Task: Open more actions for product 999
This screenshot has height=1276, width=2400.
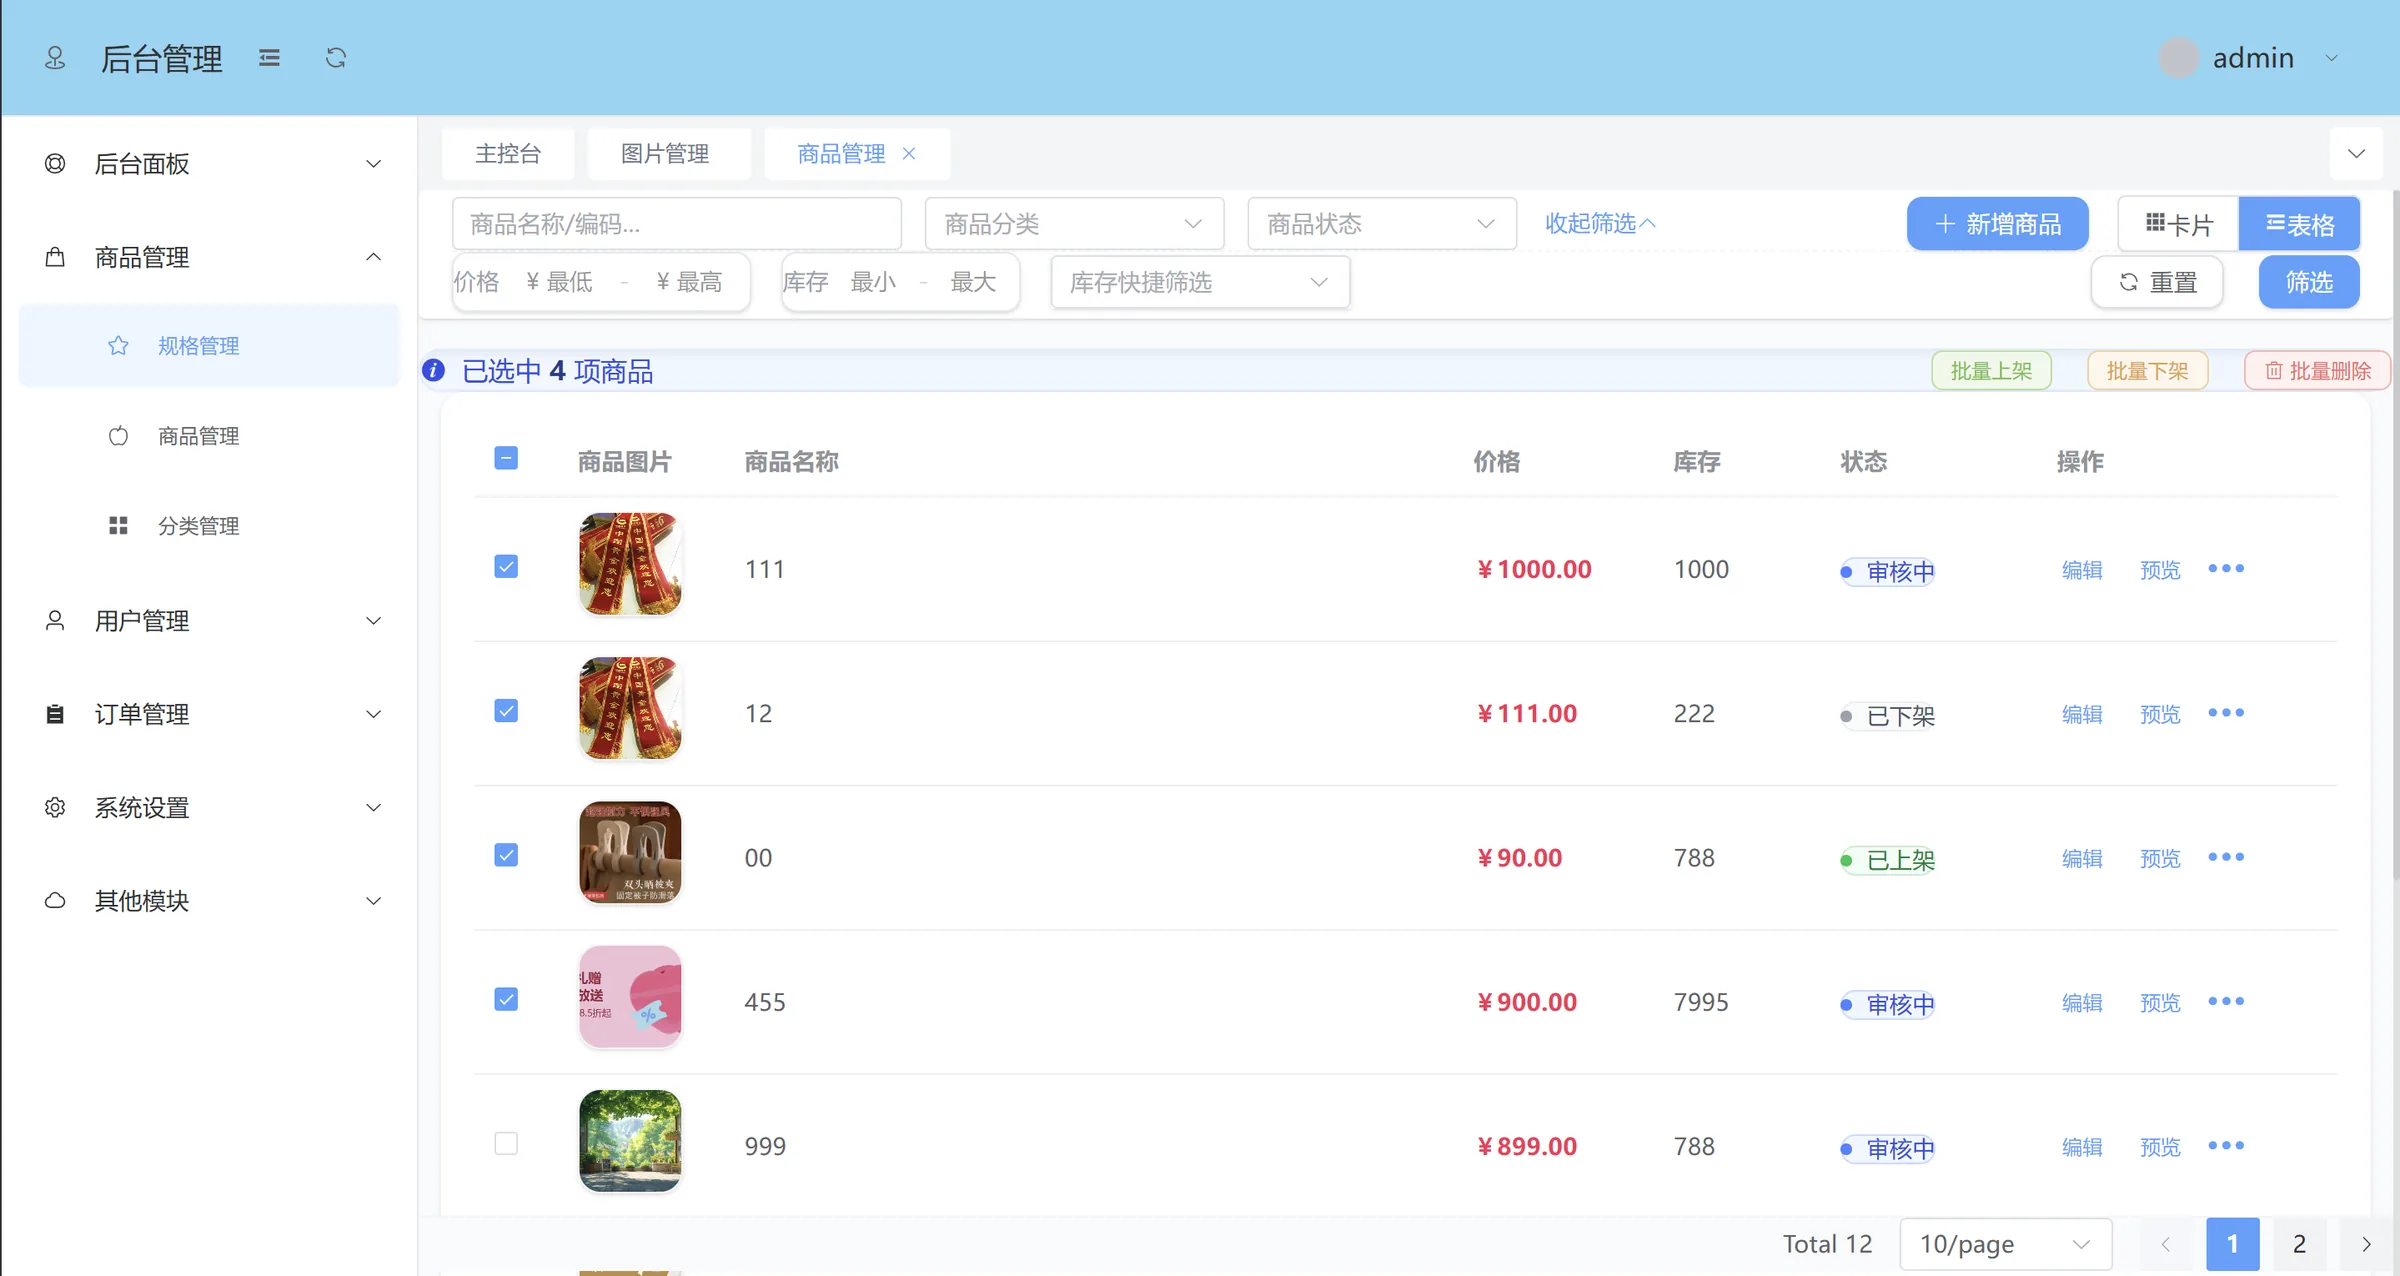Action: [2226, 1145]
